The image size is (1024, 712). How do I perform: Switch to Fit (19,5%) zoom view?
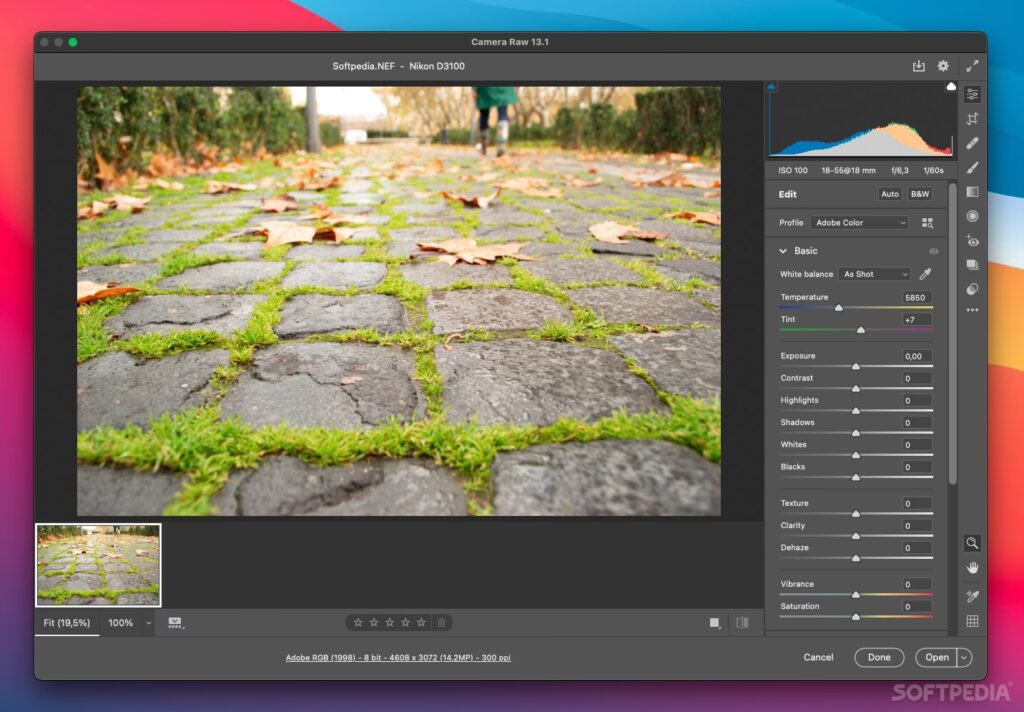click(x=67, y=623)
